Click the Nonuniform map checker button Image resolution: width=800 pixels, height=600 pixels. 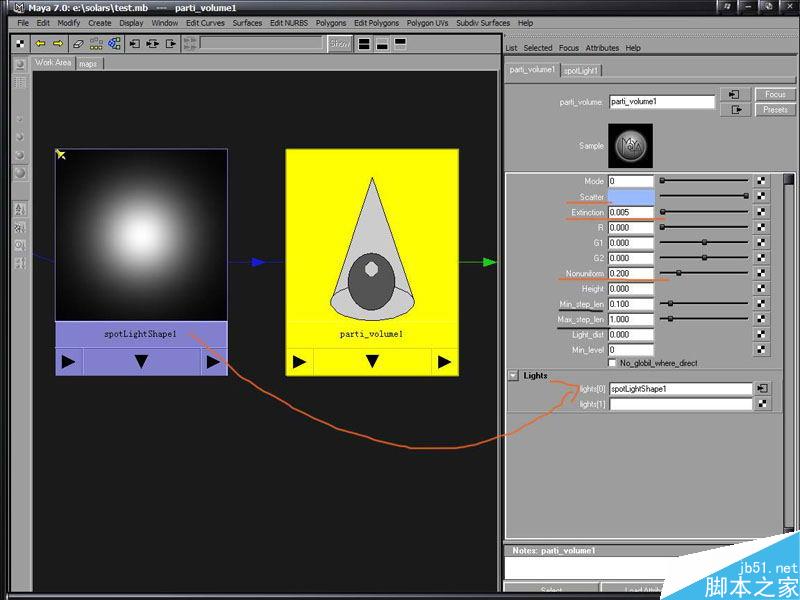pos(761,273)
